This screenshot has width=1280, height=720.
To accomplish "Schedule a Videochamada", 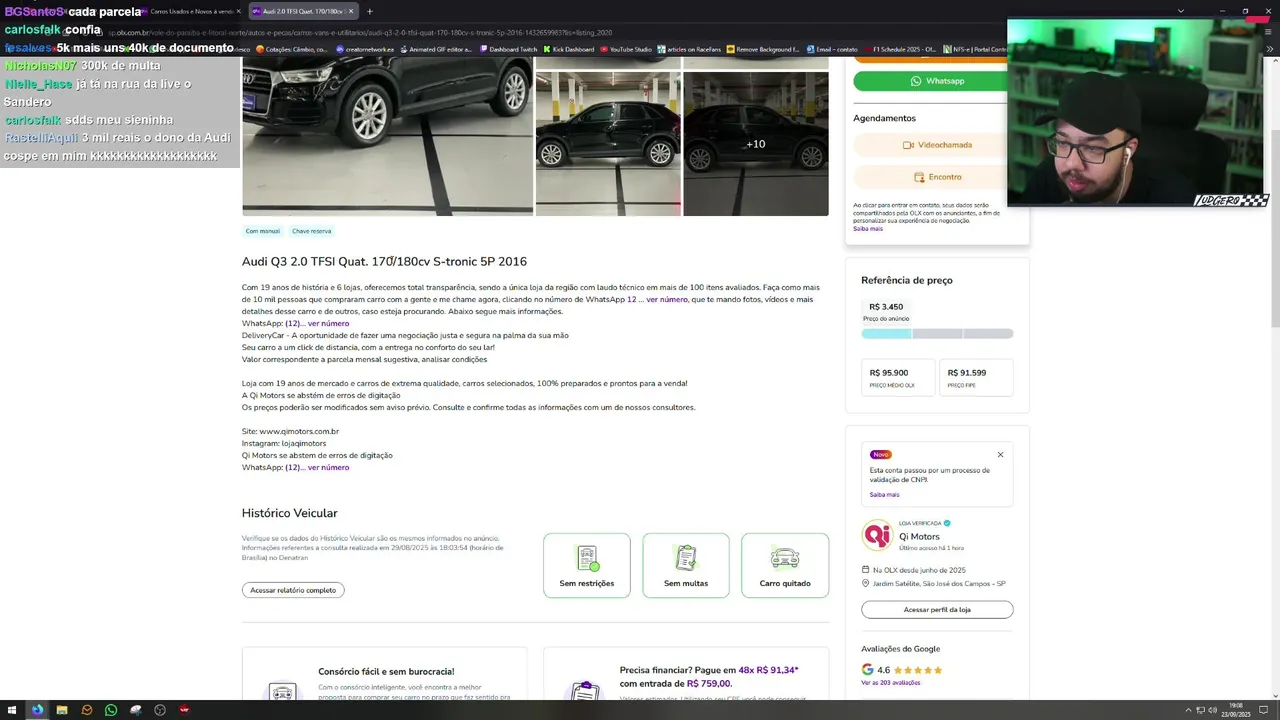I will (937, 145).
